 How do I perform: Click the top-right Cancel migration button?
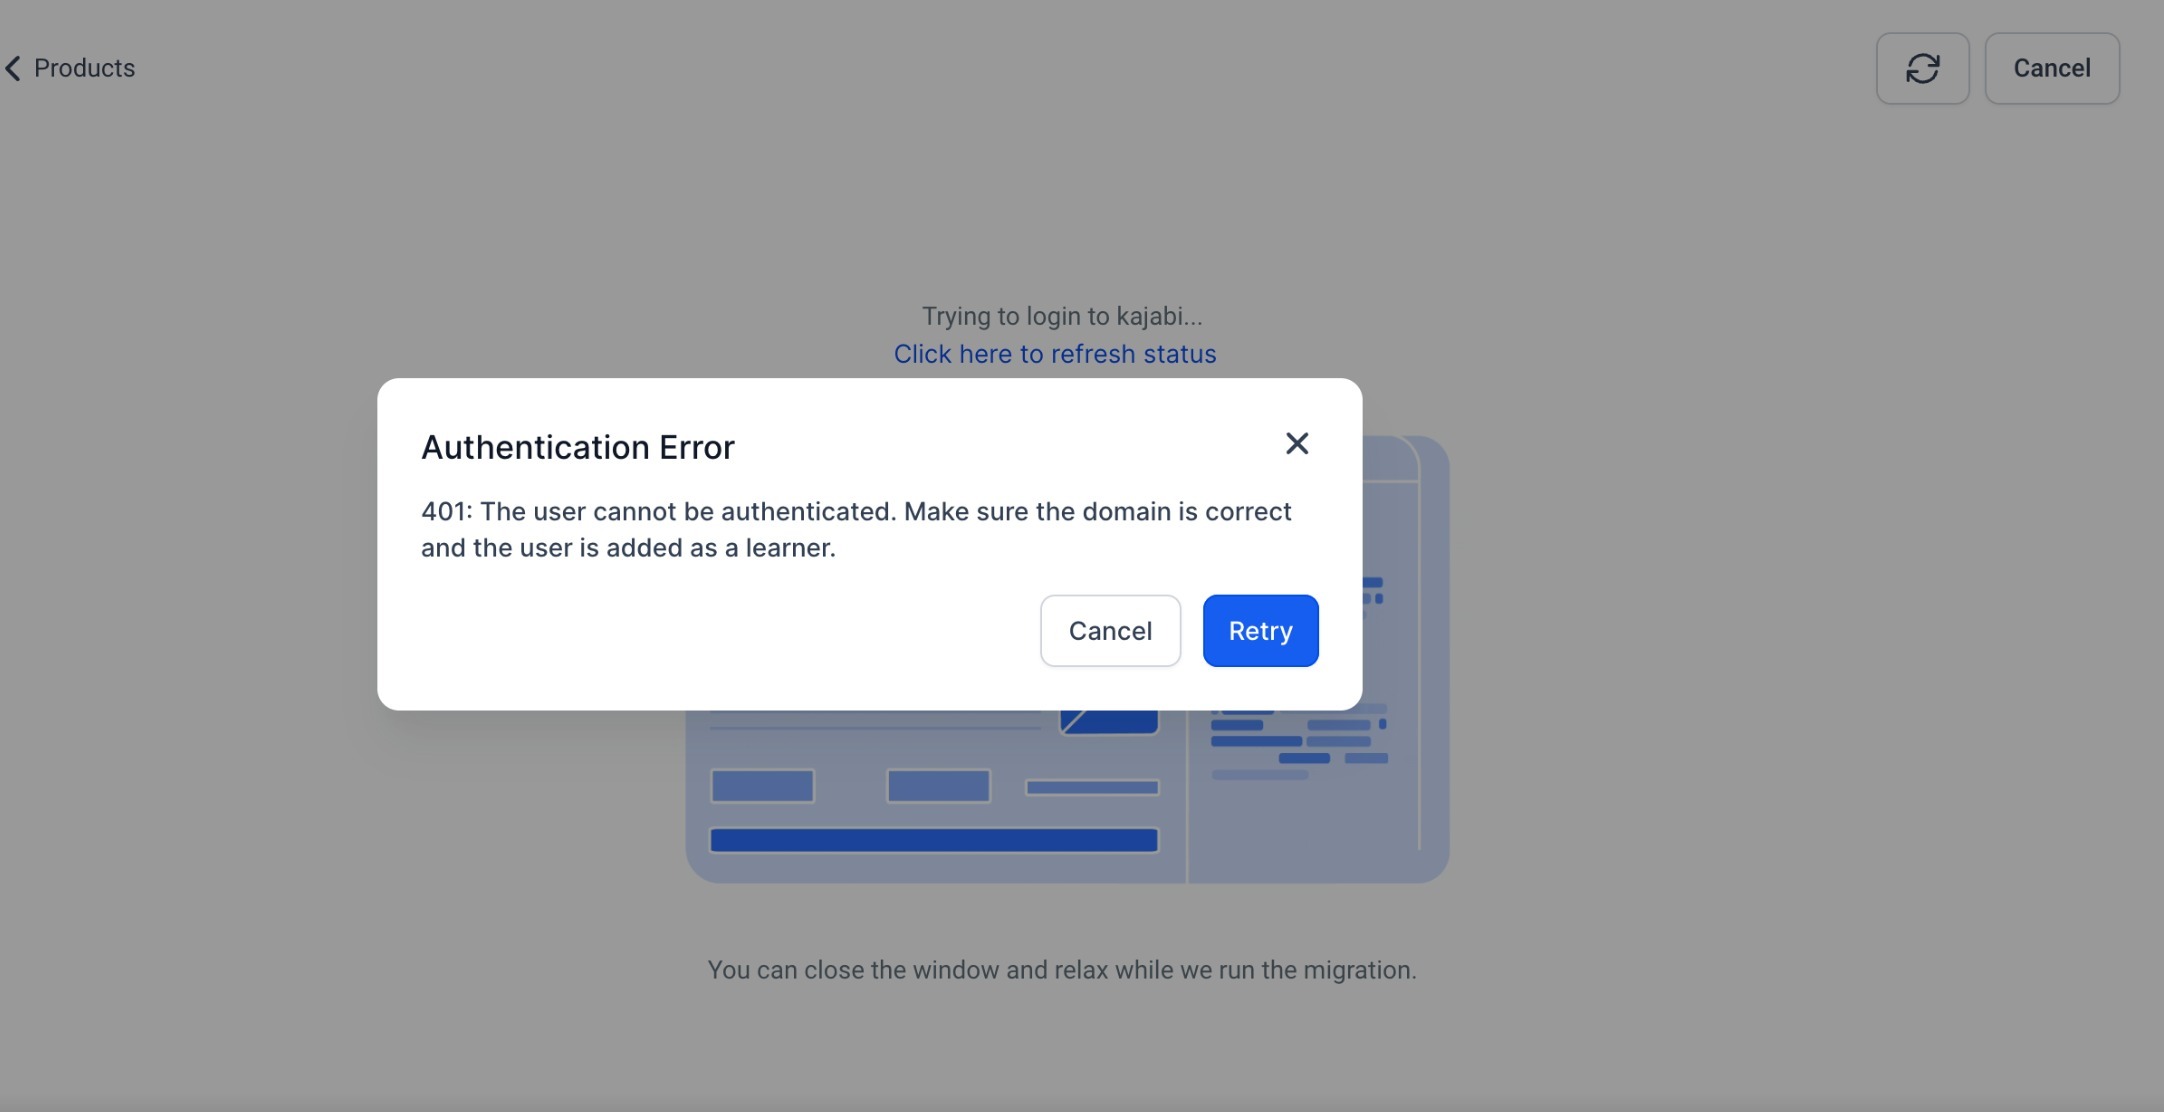[2051, 68]
